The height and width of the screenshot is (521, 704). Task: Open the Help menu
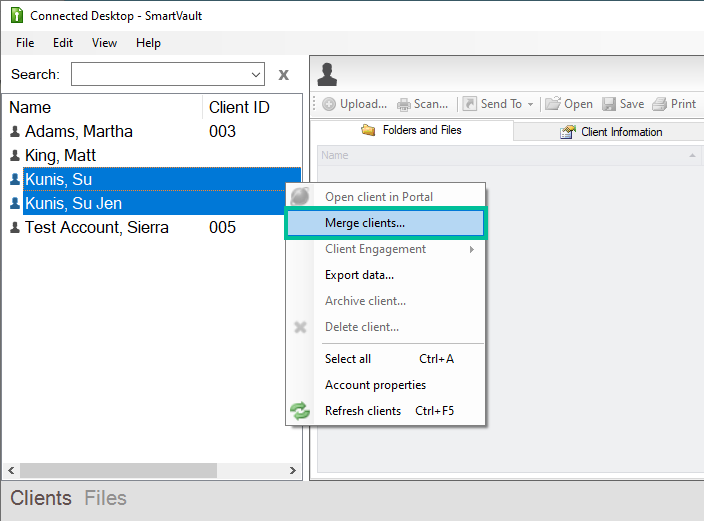(x=148, y=43)
